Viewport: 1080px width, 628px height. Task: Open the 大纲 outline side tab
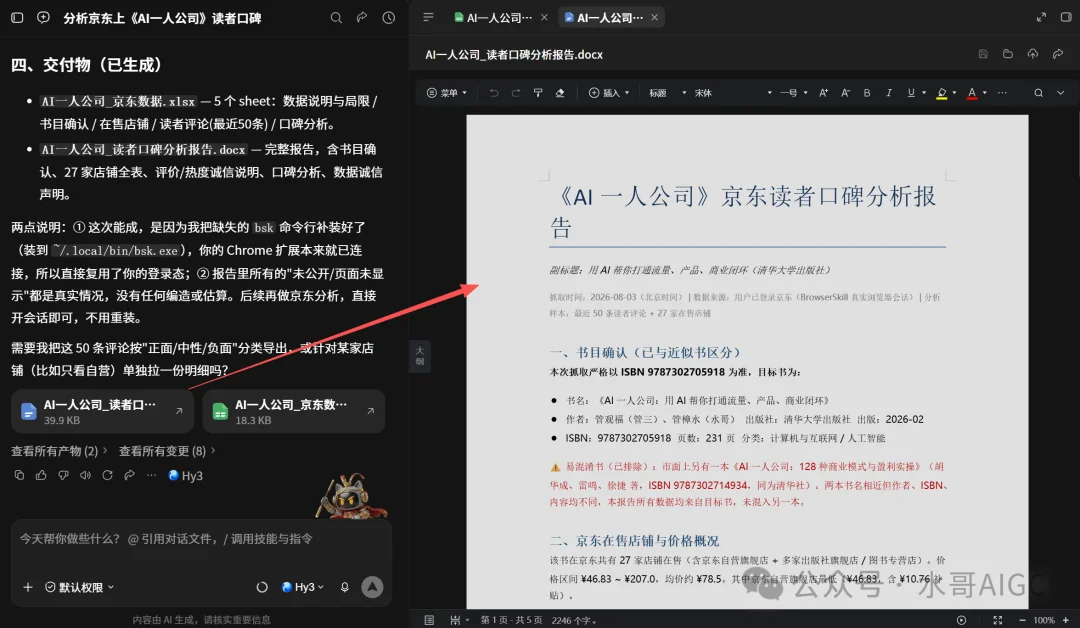coord(420,356)
